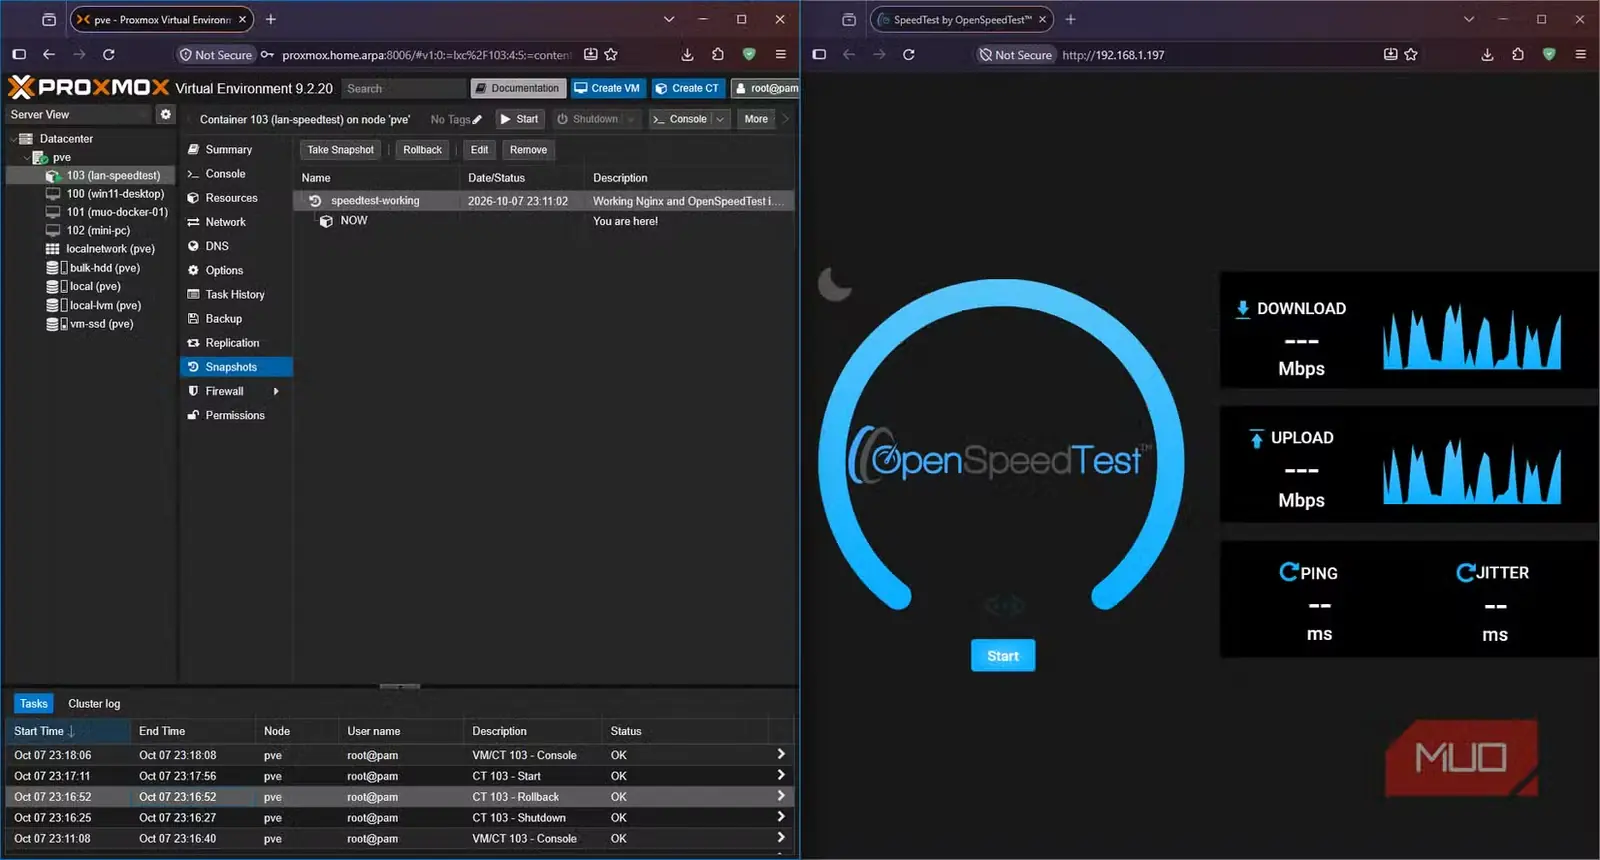Click the Rollback snapshot button
Screen dimensions: 1600x860
click(422, 150)
